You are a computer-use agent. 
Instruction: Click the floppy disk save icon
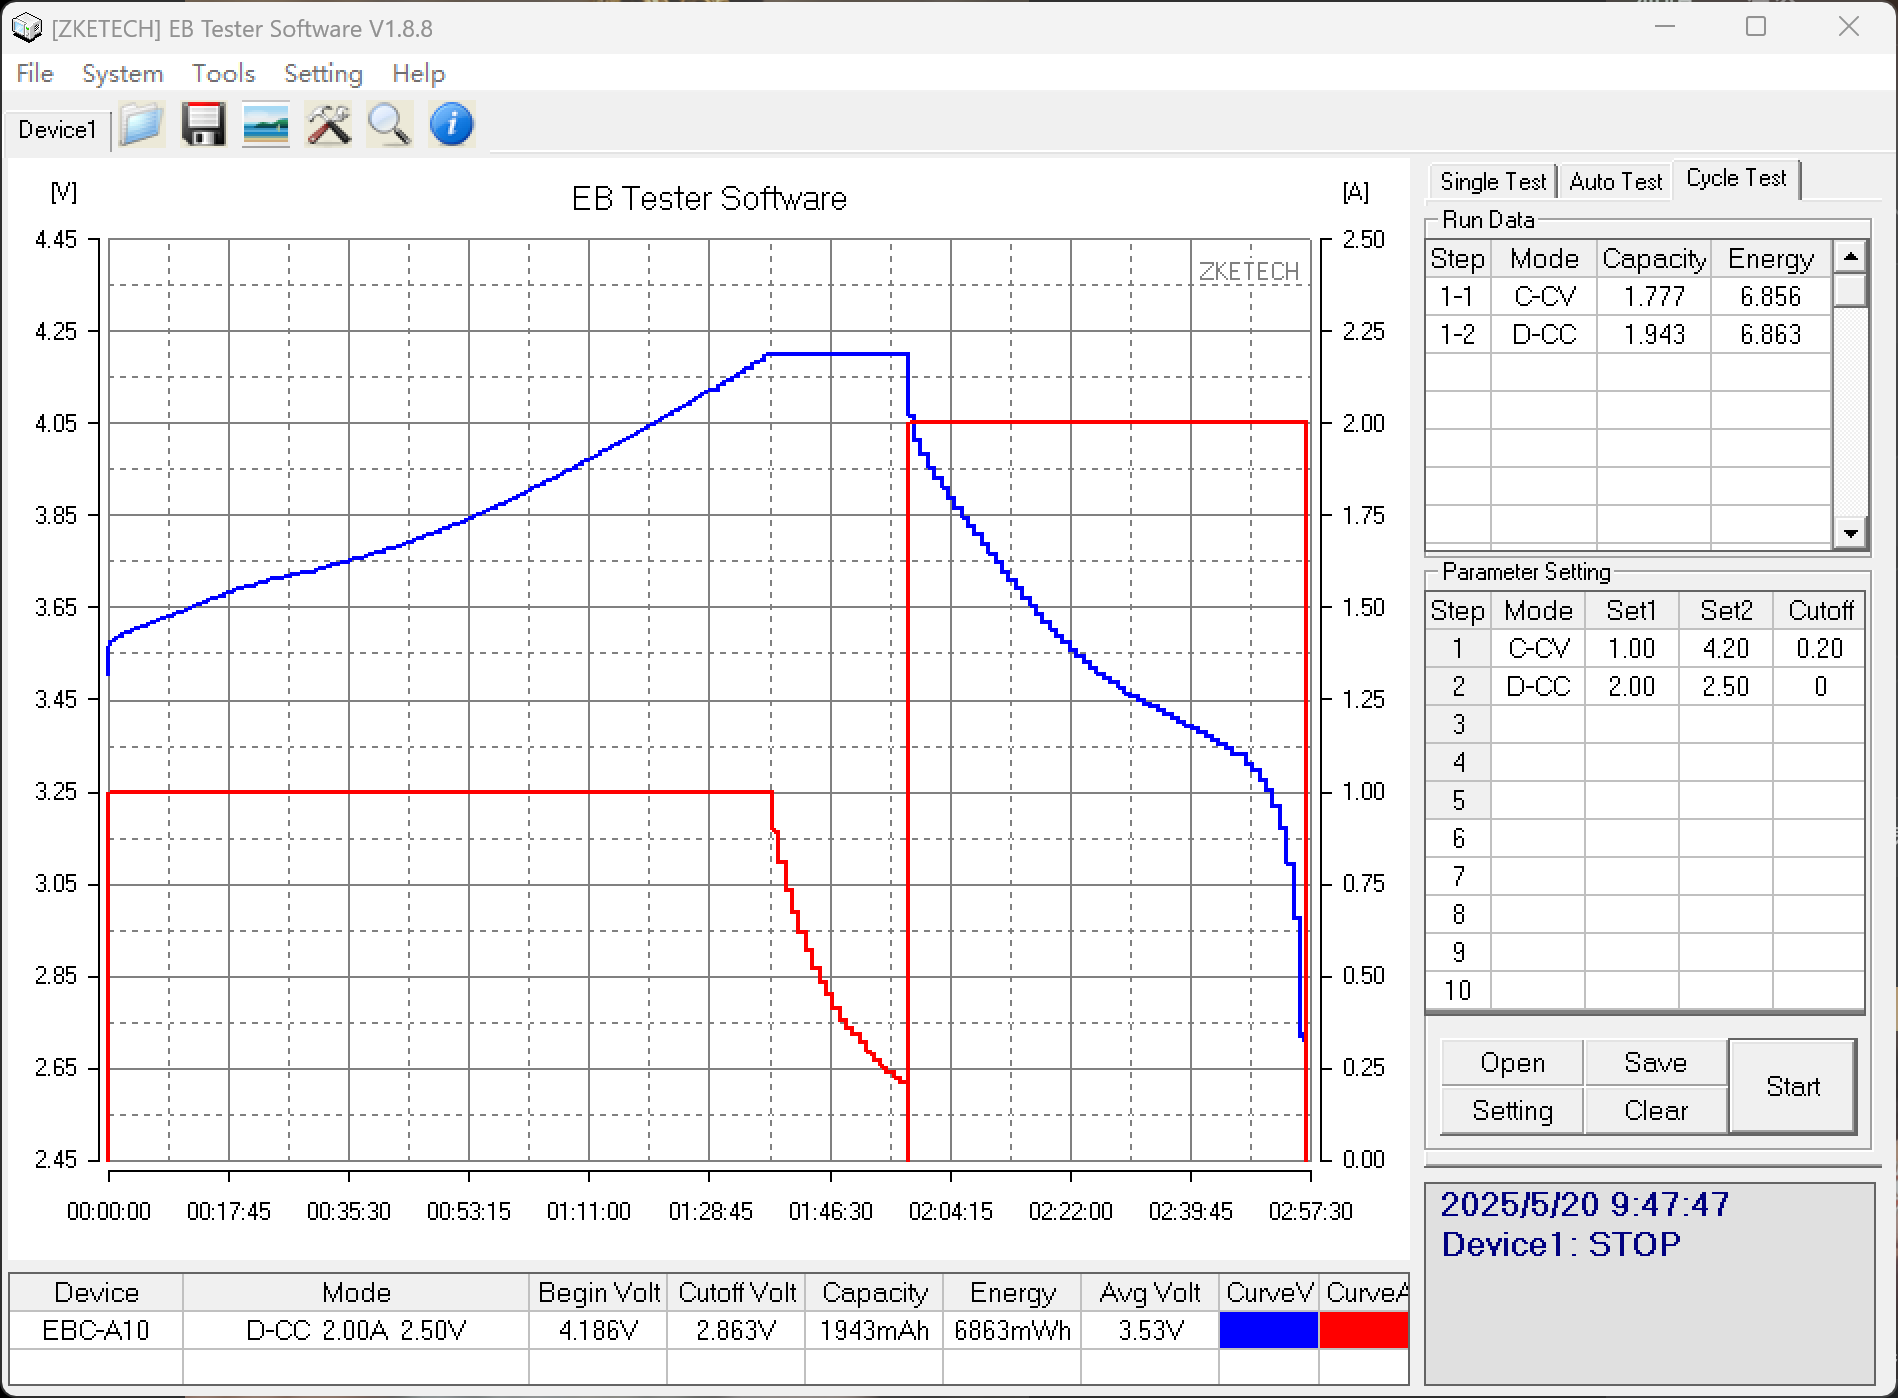[x=204, y=126]
